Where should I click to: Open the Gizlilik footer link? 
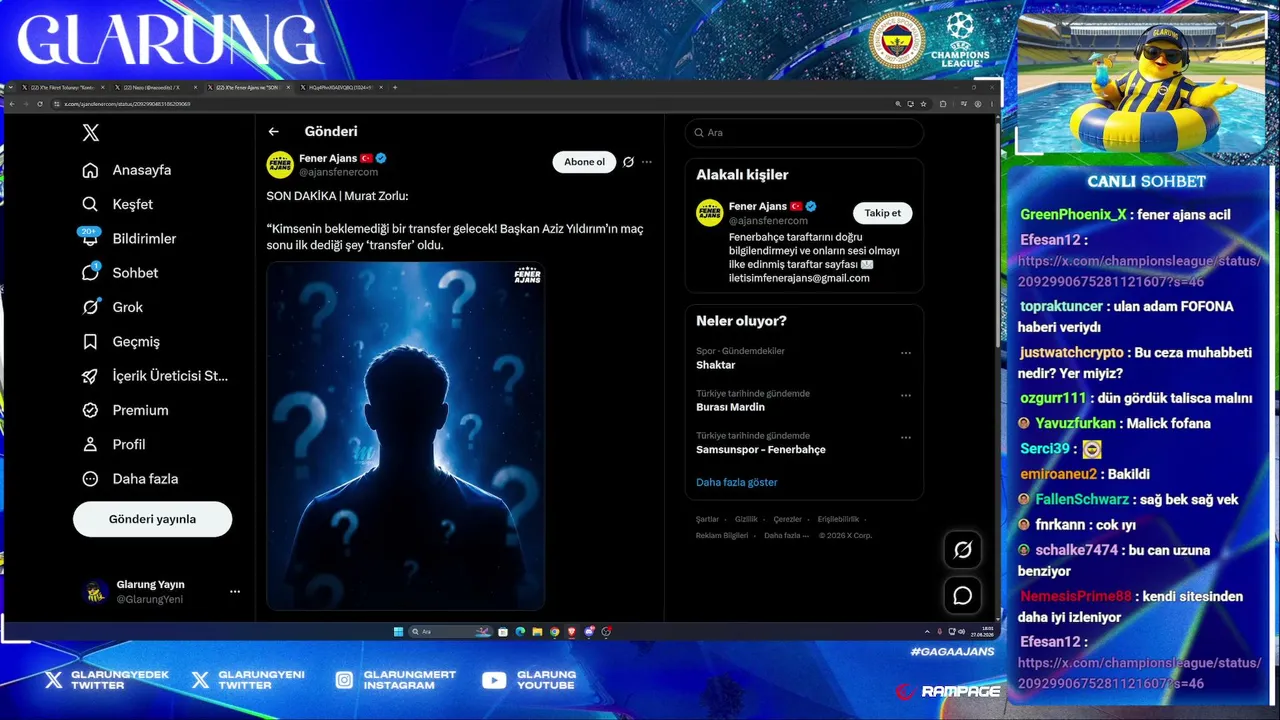pos(746,520)
